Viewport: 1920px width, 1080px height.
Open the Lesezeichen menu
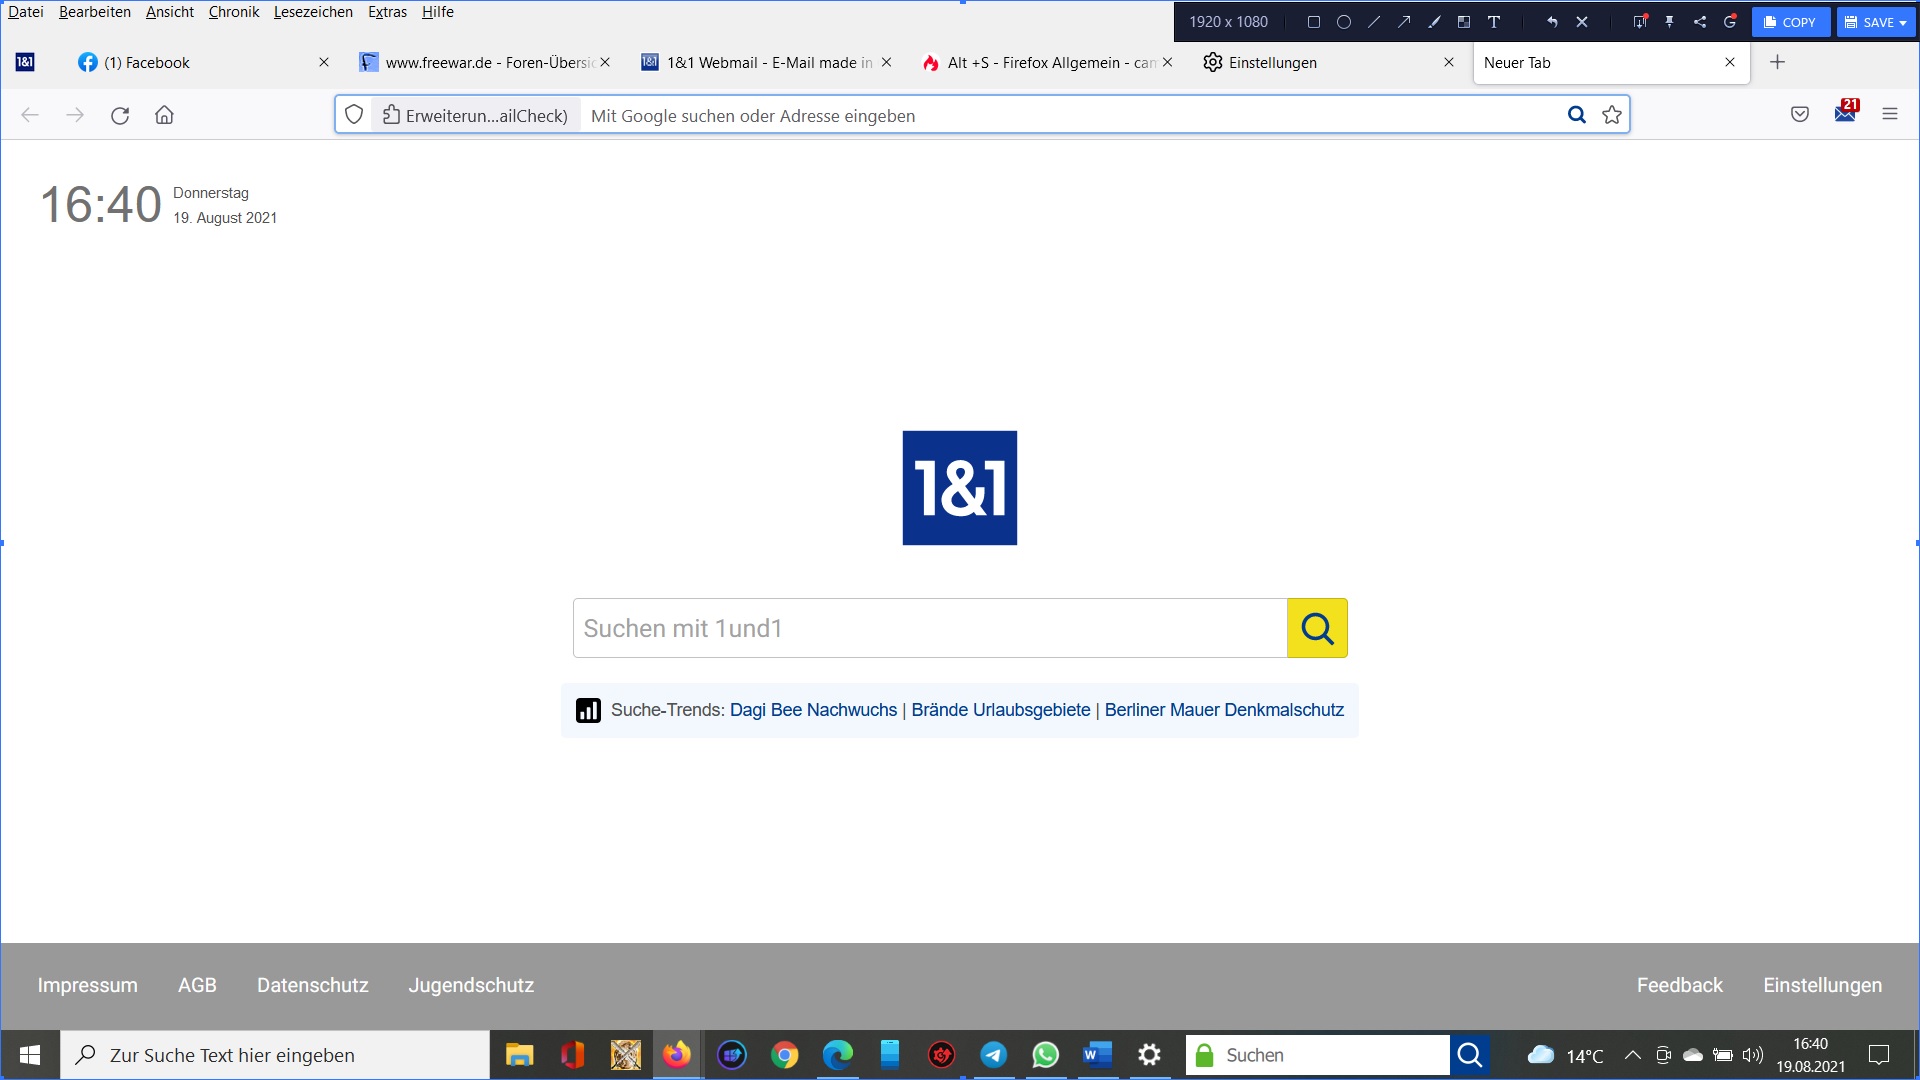[x=313, y=12]
